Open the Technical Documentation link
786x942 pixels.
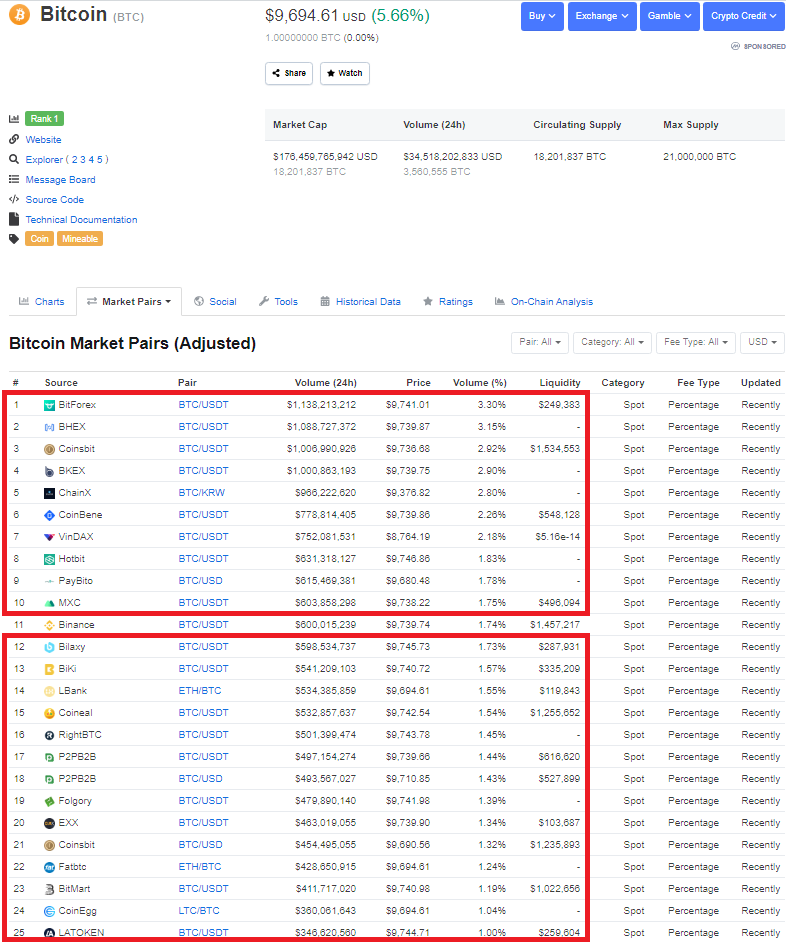pyautogui.click(x=81, y=220)
